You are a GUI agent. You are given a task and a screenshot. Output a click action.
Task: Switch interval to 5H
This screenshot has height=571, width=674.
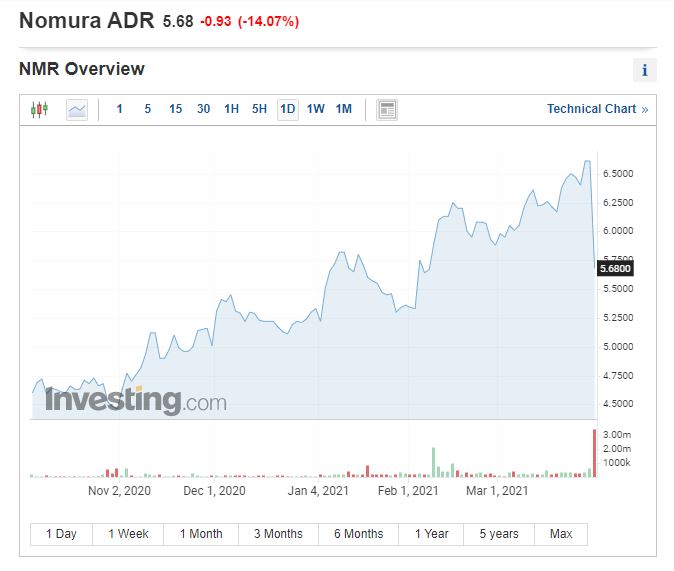260,109
